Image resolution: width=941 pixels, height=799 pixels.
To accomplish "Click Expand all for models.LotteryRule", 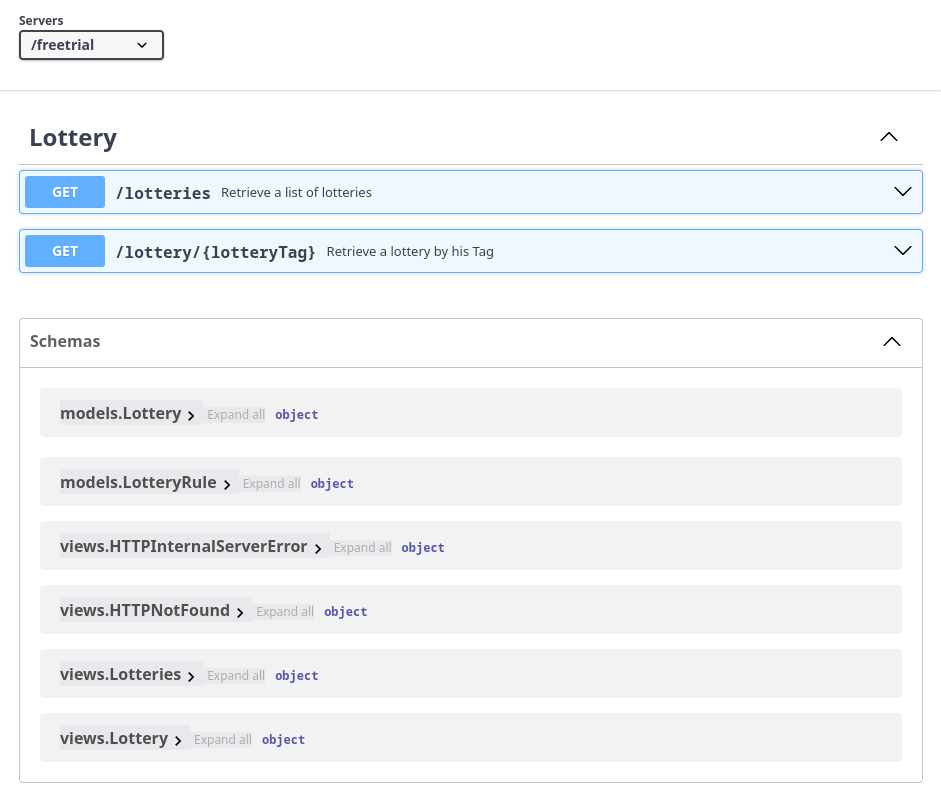I will (271, 484).
